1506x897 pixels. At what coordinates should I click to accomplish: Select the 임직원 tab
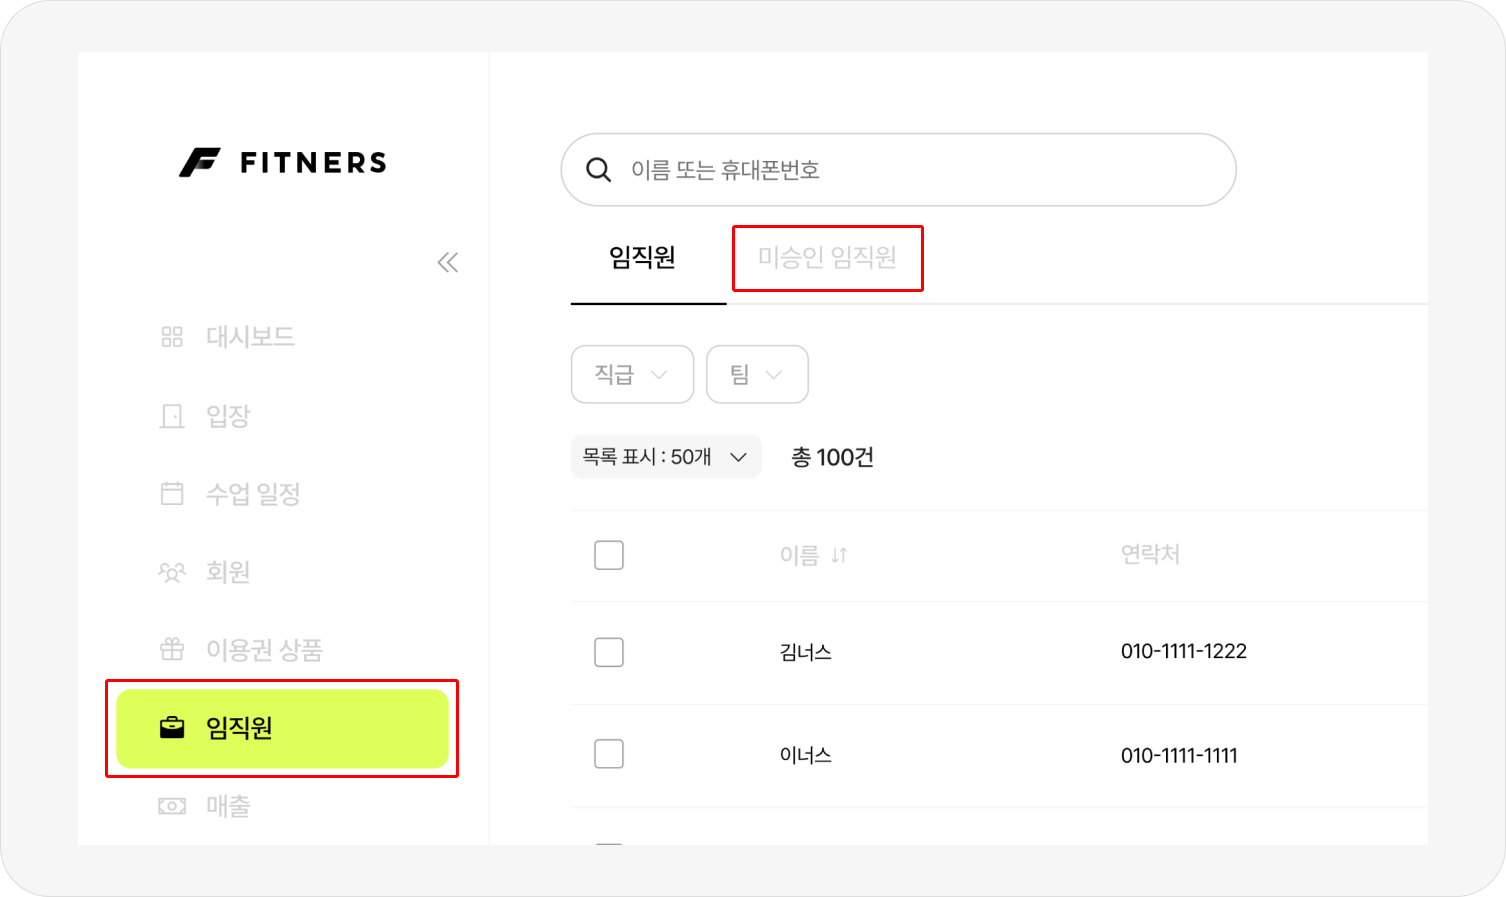[643, 258]
